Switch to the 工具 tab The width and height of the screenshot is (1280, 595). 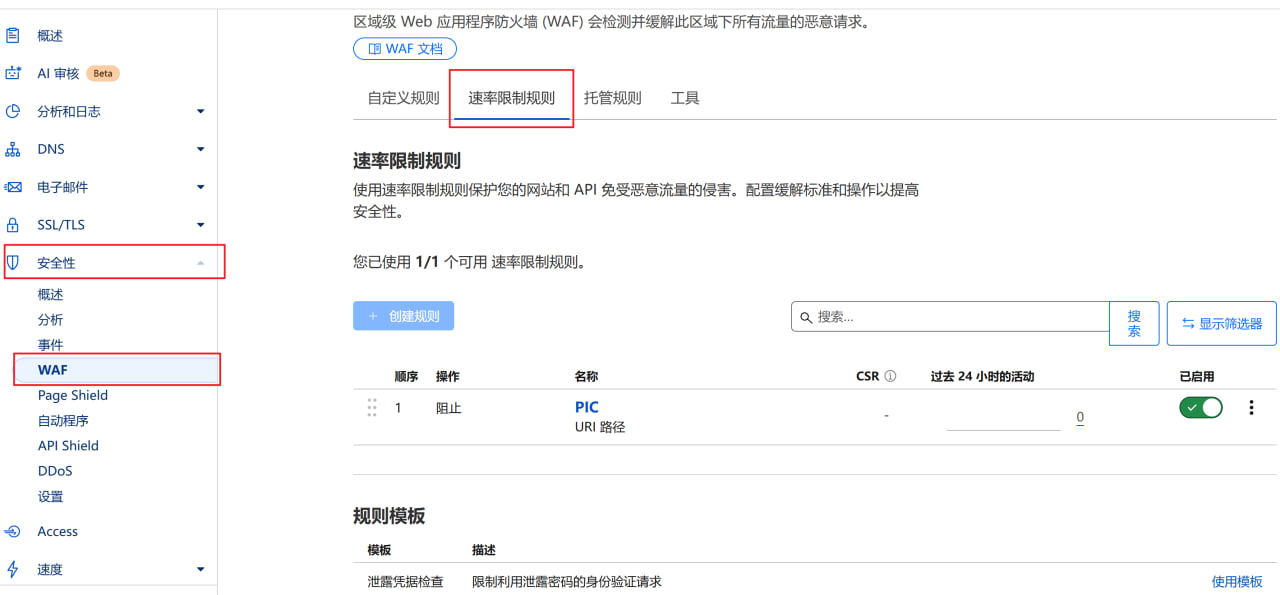(x=685, y=98)
